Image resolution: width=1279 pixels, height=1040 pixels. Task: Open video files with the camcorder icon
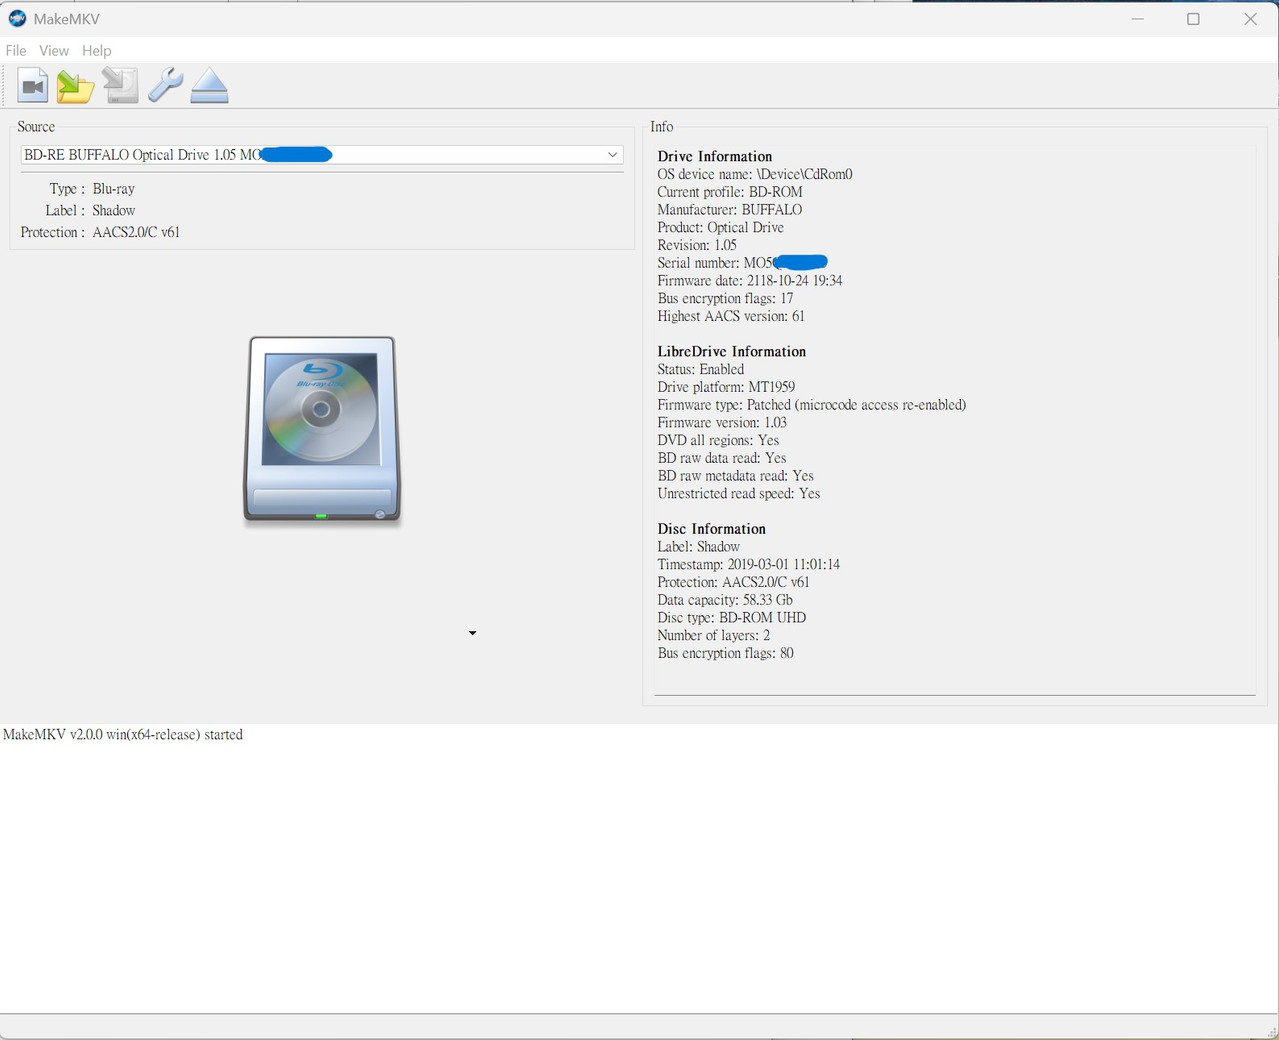point(33,87)
